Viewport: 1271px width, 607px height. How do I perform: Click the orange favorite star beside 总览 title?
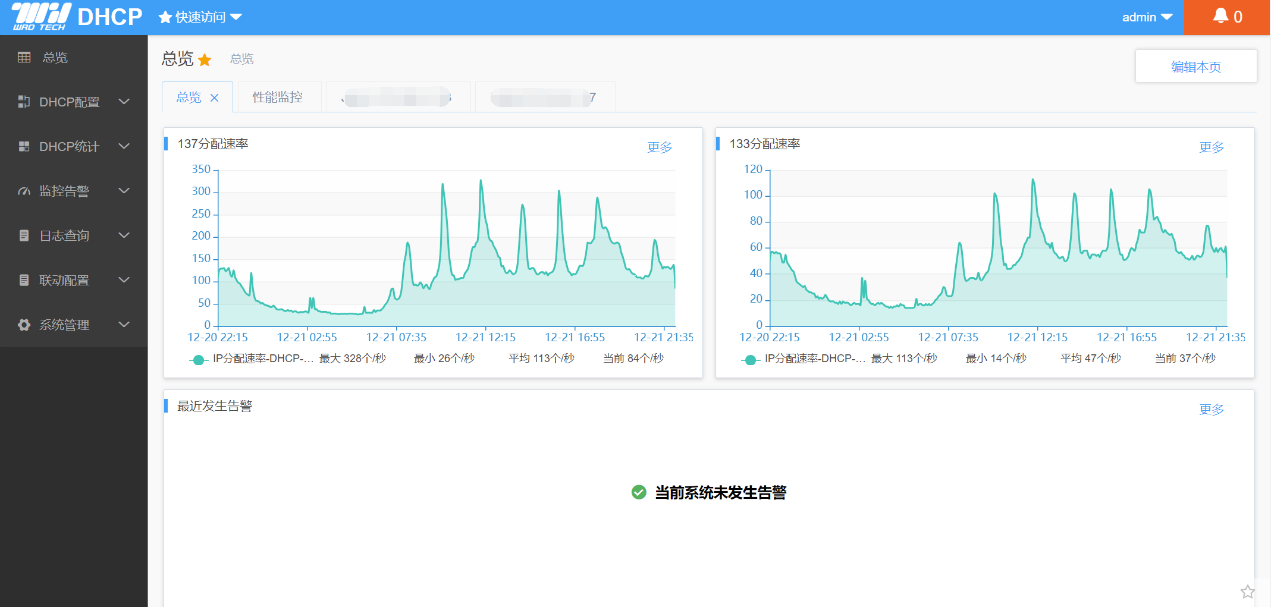(x=205, y=60)
